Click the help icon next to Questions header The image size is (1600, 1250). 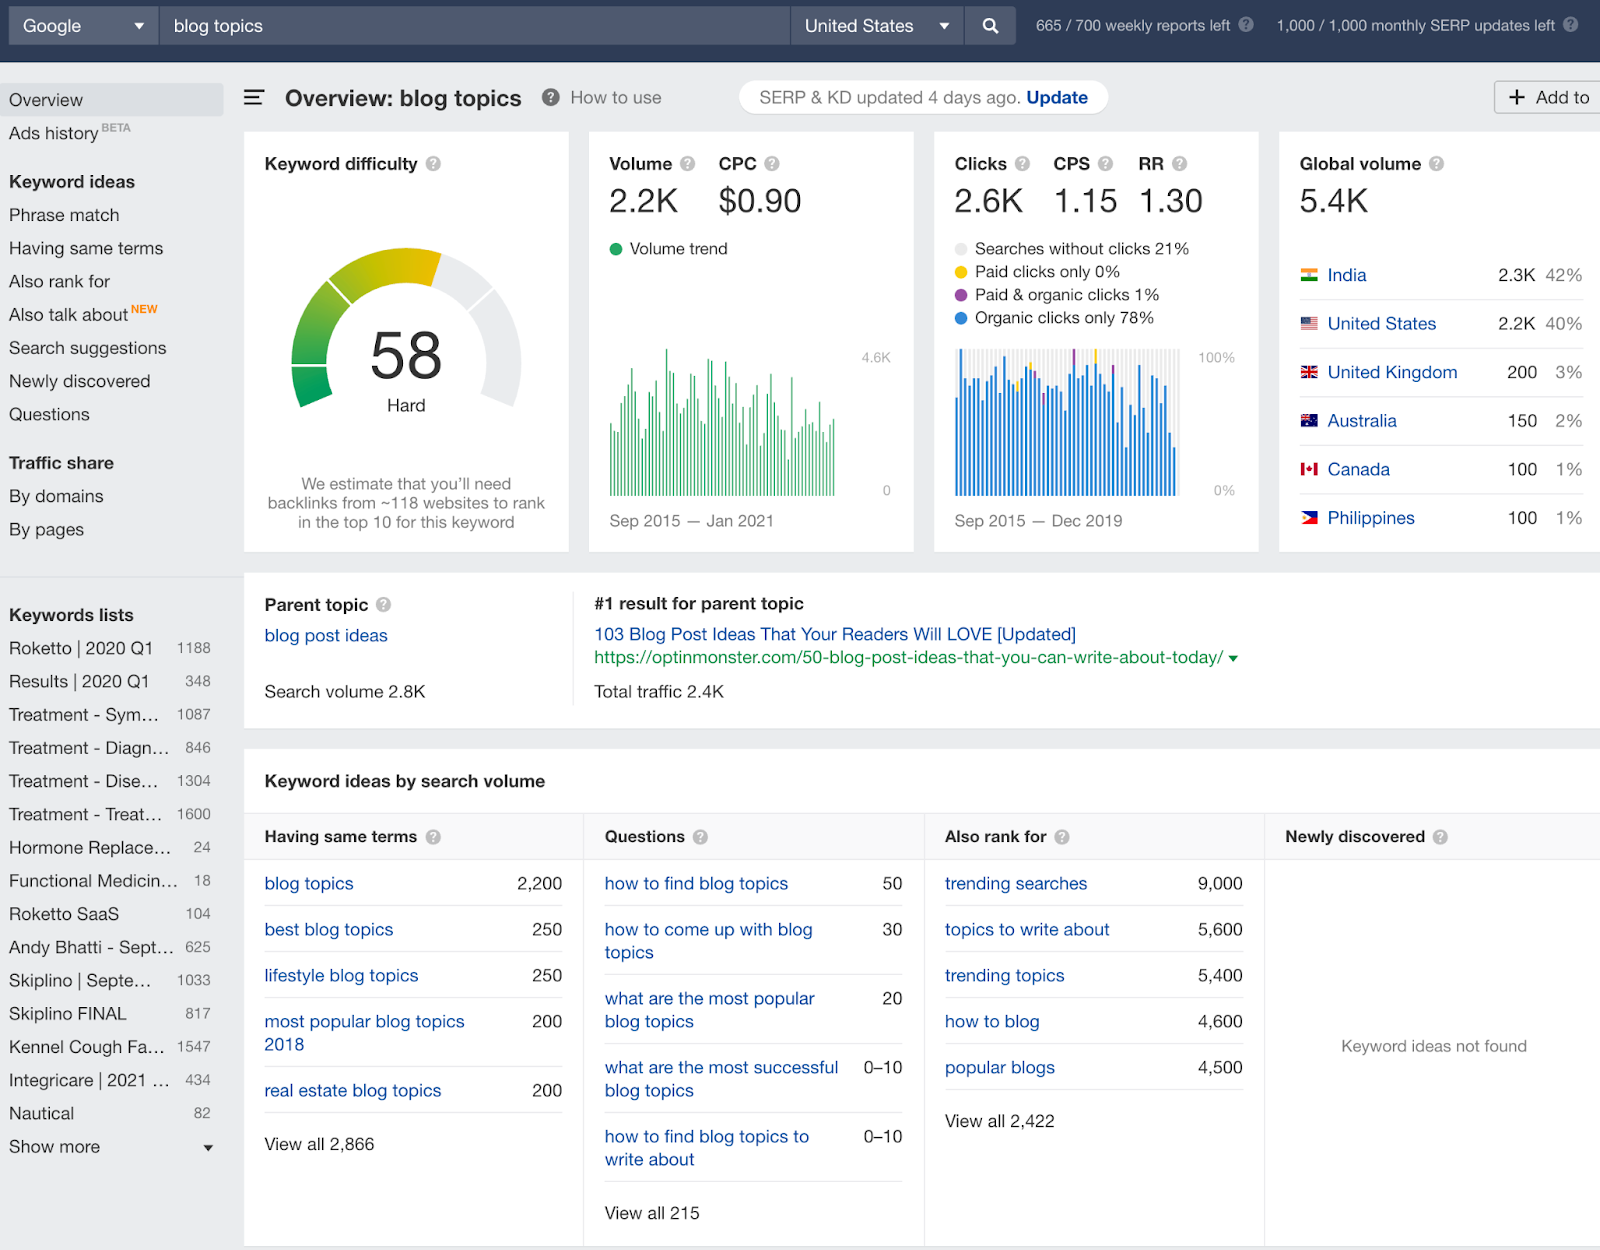(x=700, y=837)
